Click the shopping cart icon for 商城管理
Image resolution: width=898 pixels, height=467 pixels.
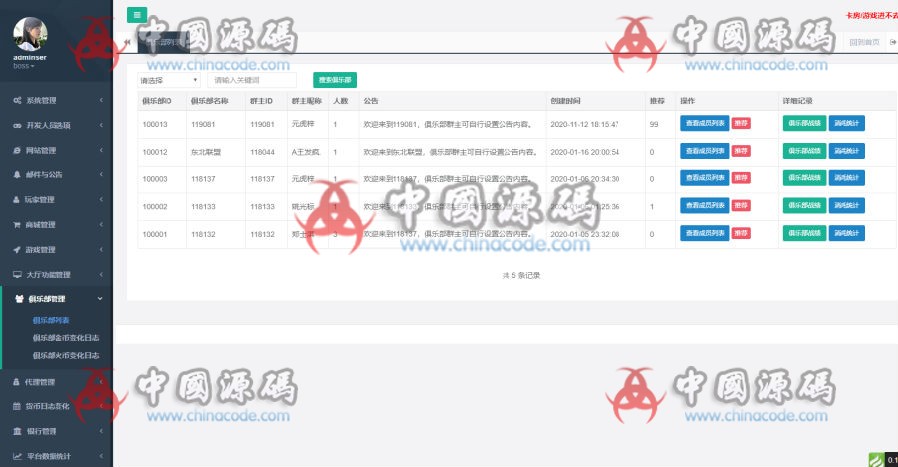coord(17,225)
